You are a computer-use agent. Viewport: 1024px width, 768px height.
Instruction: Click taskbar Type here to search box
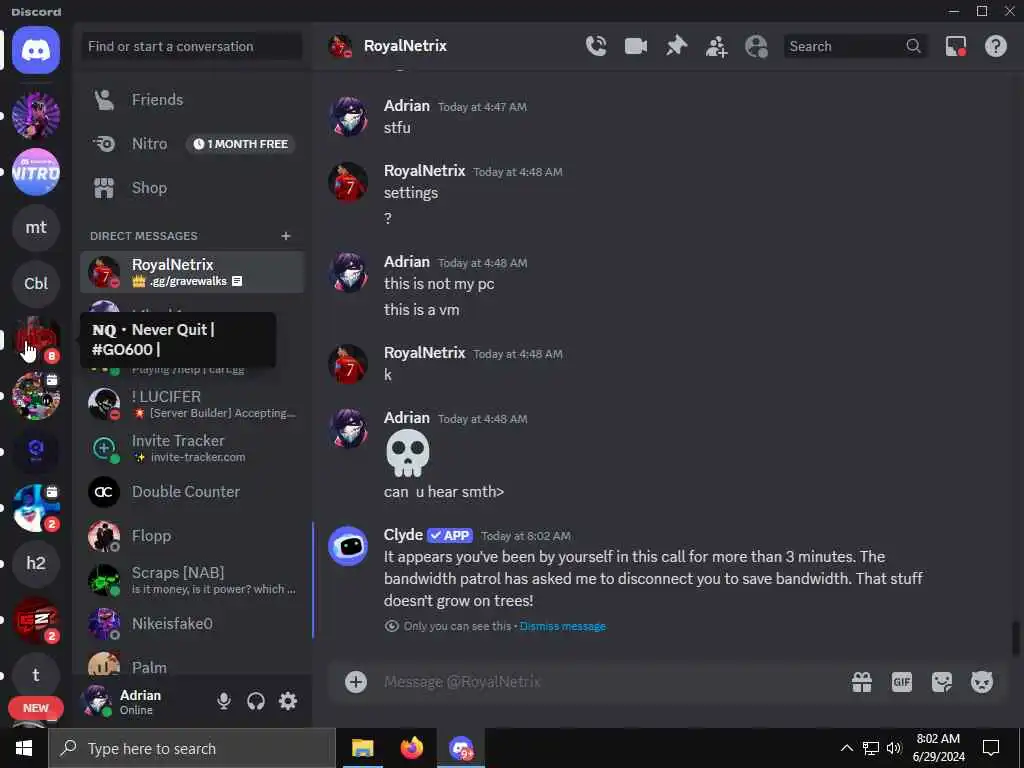click(x=192, y=748)
